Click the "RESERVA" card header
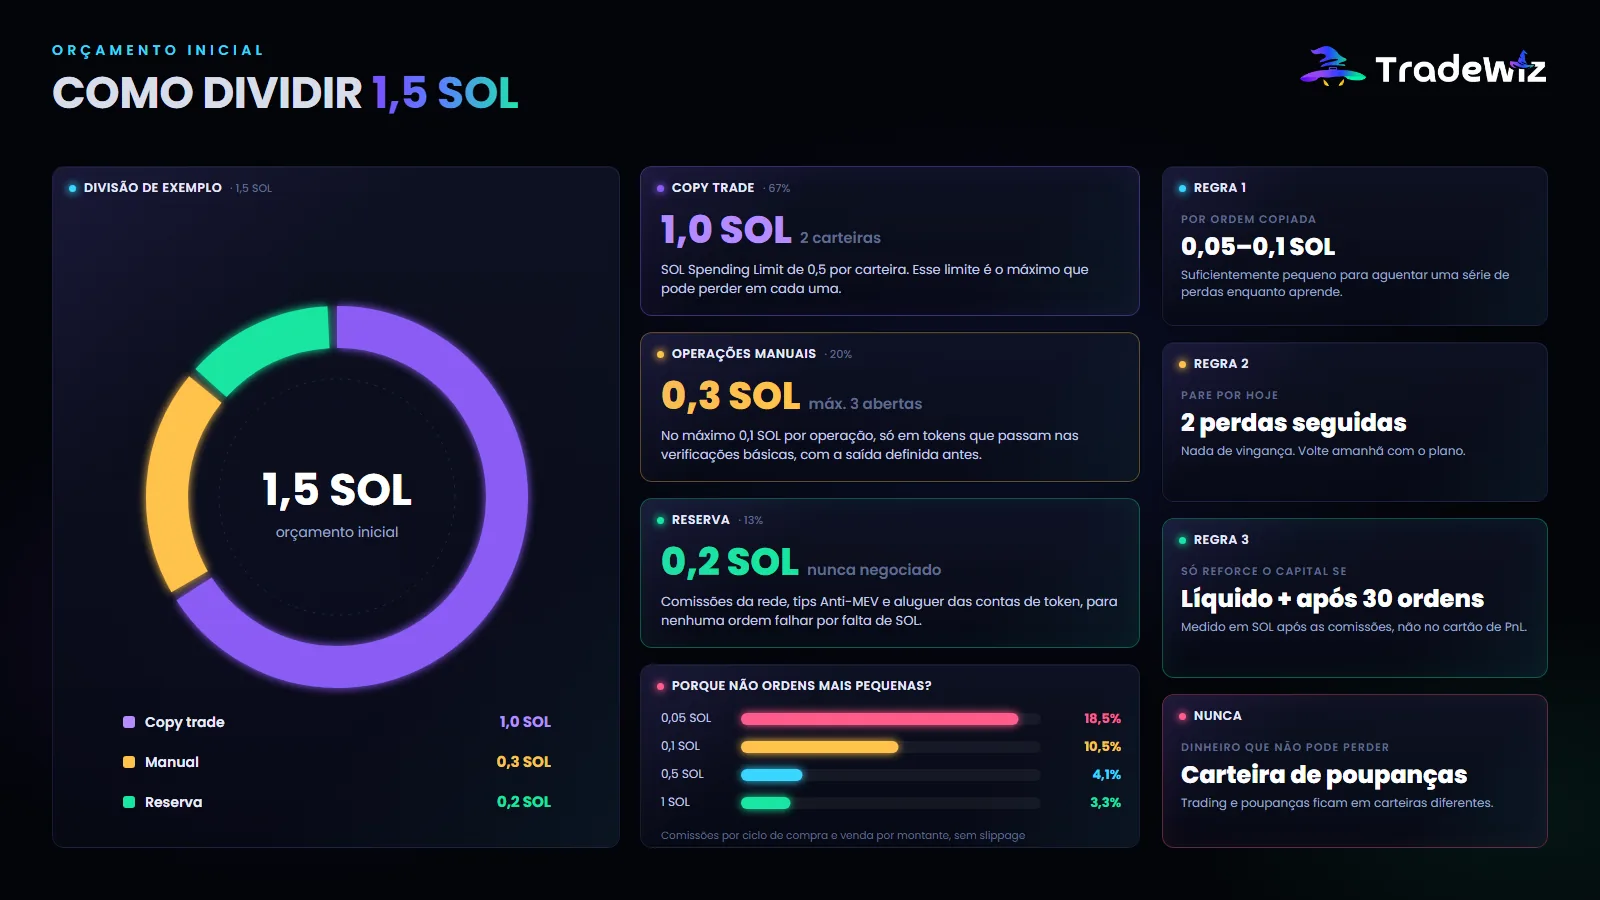Image resolution: width=1600 pixels, height=900 pixels. coord(701,520)
